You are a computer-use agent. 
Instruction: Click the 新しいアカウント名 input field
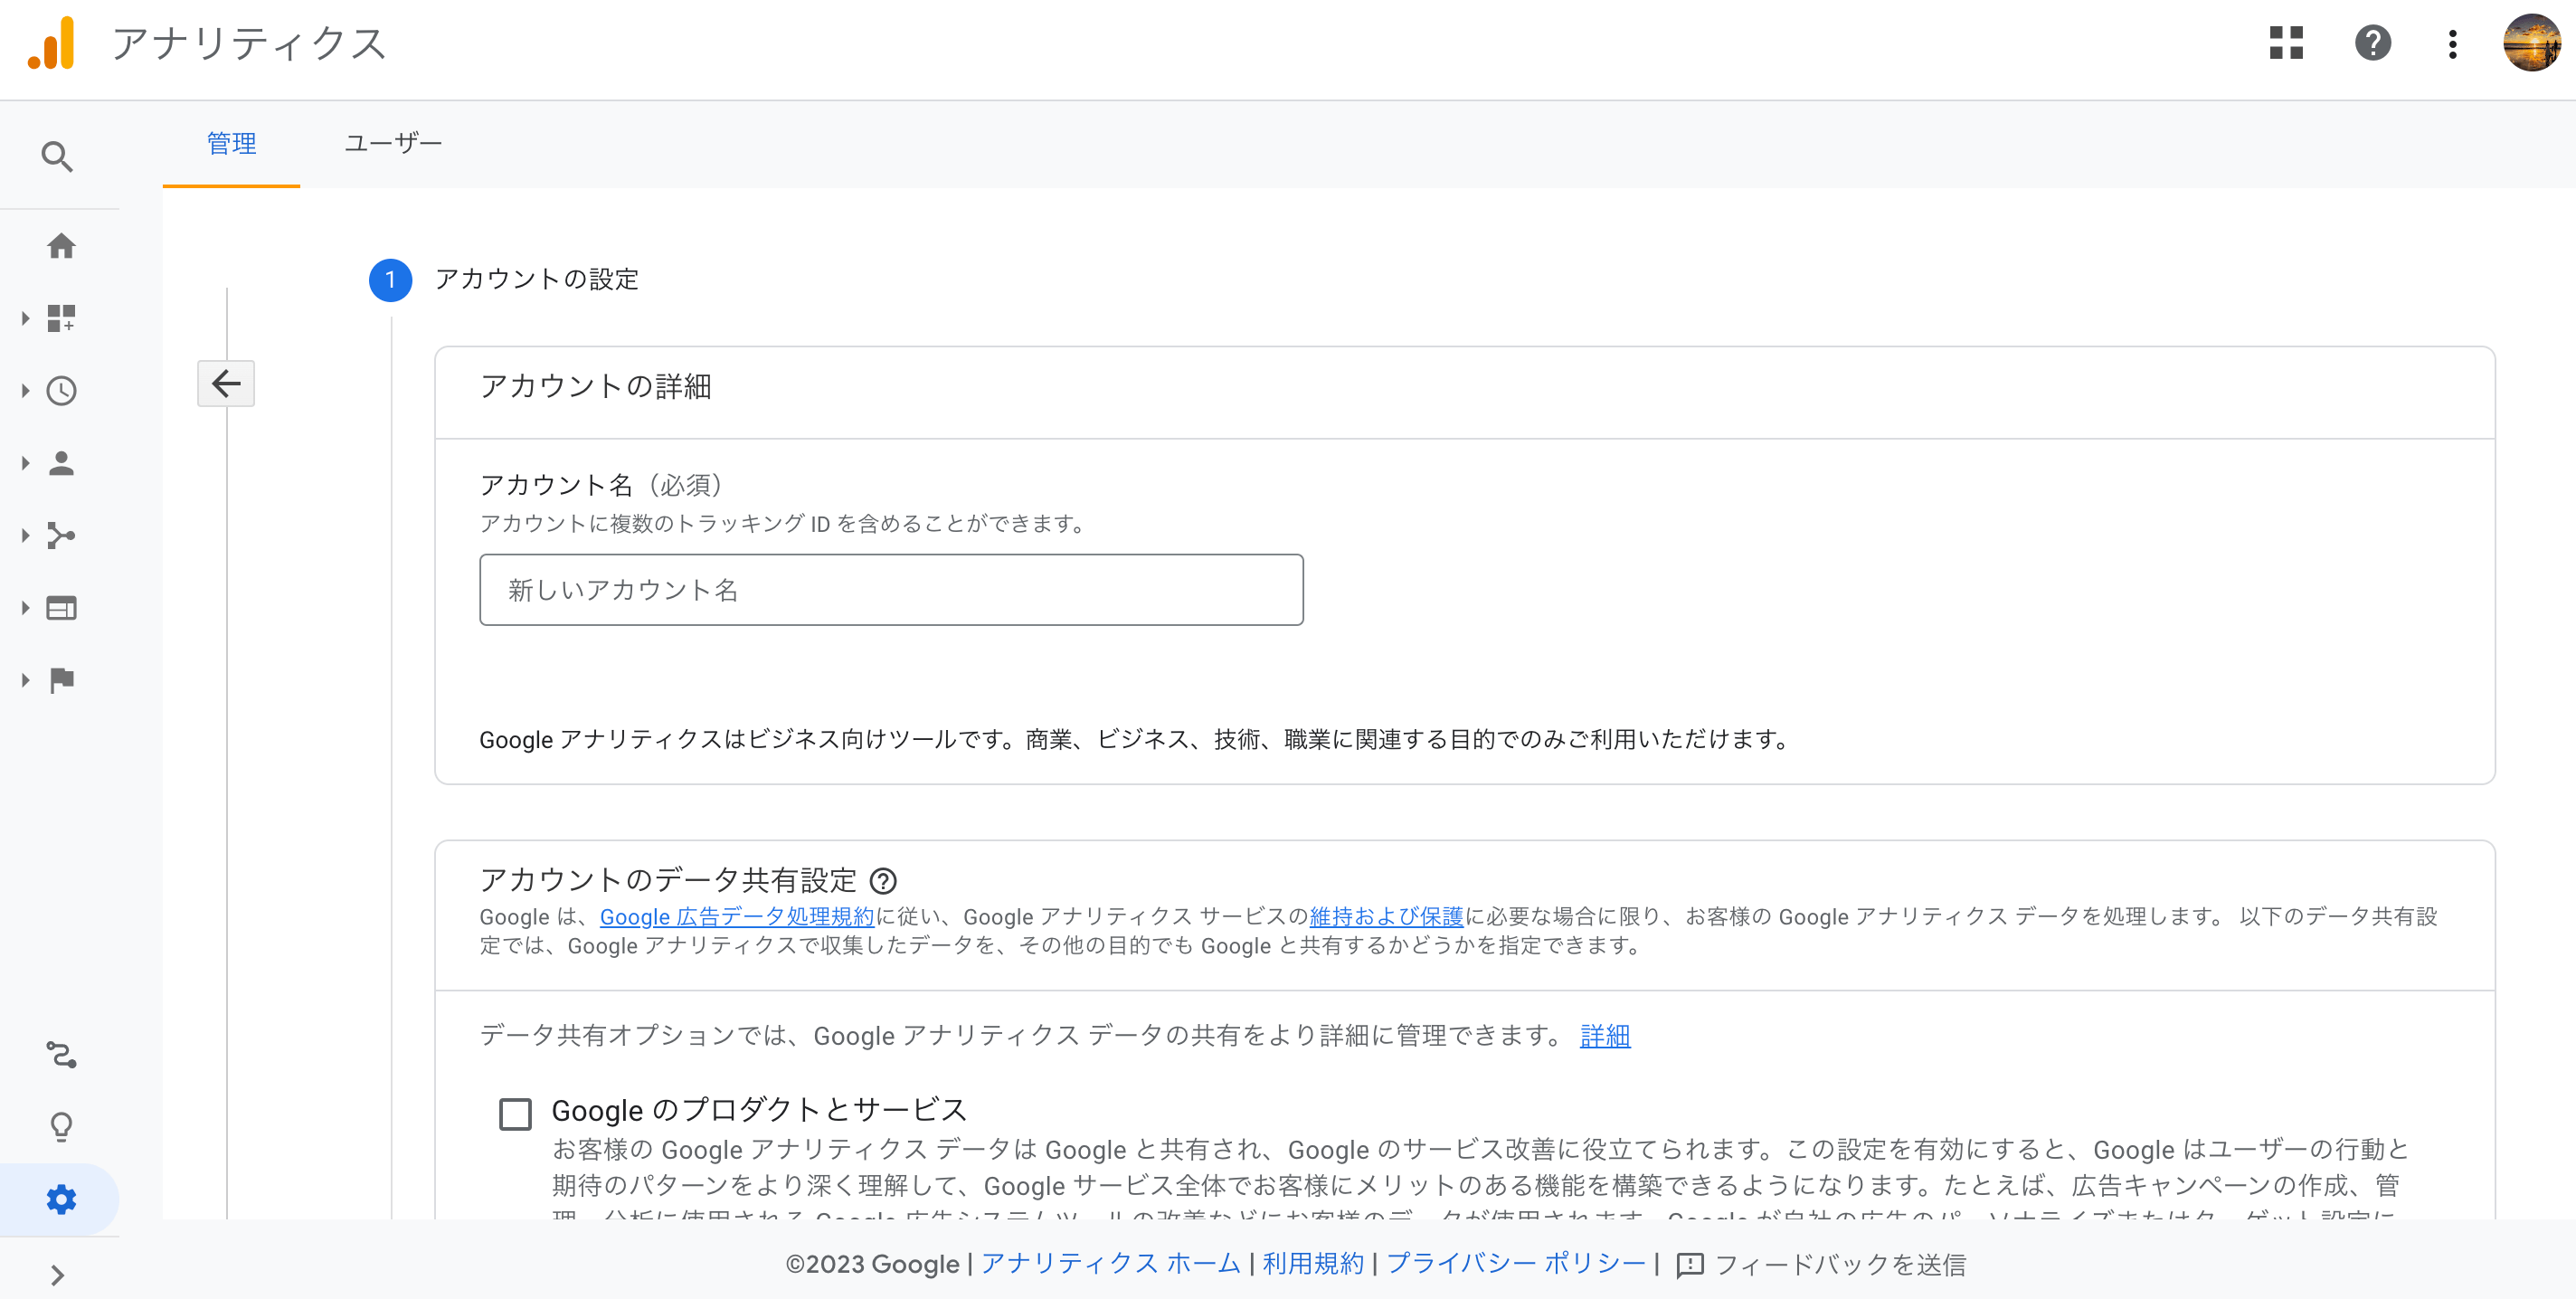point(890,590)
